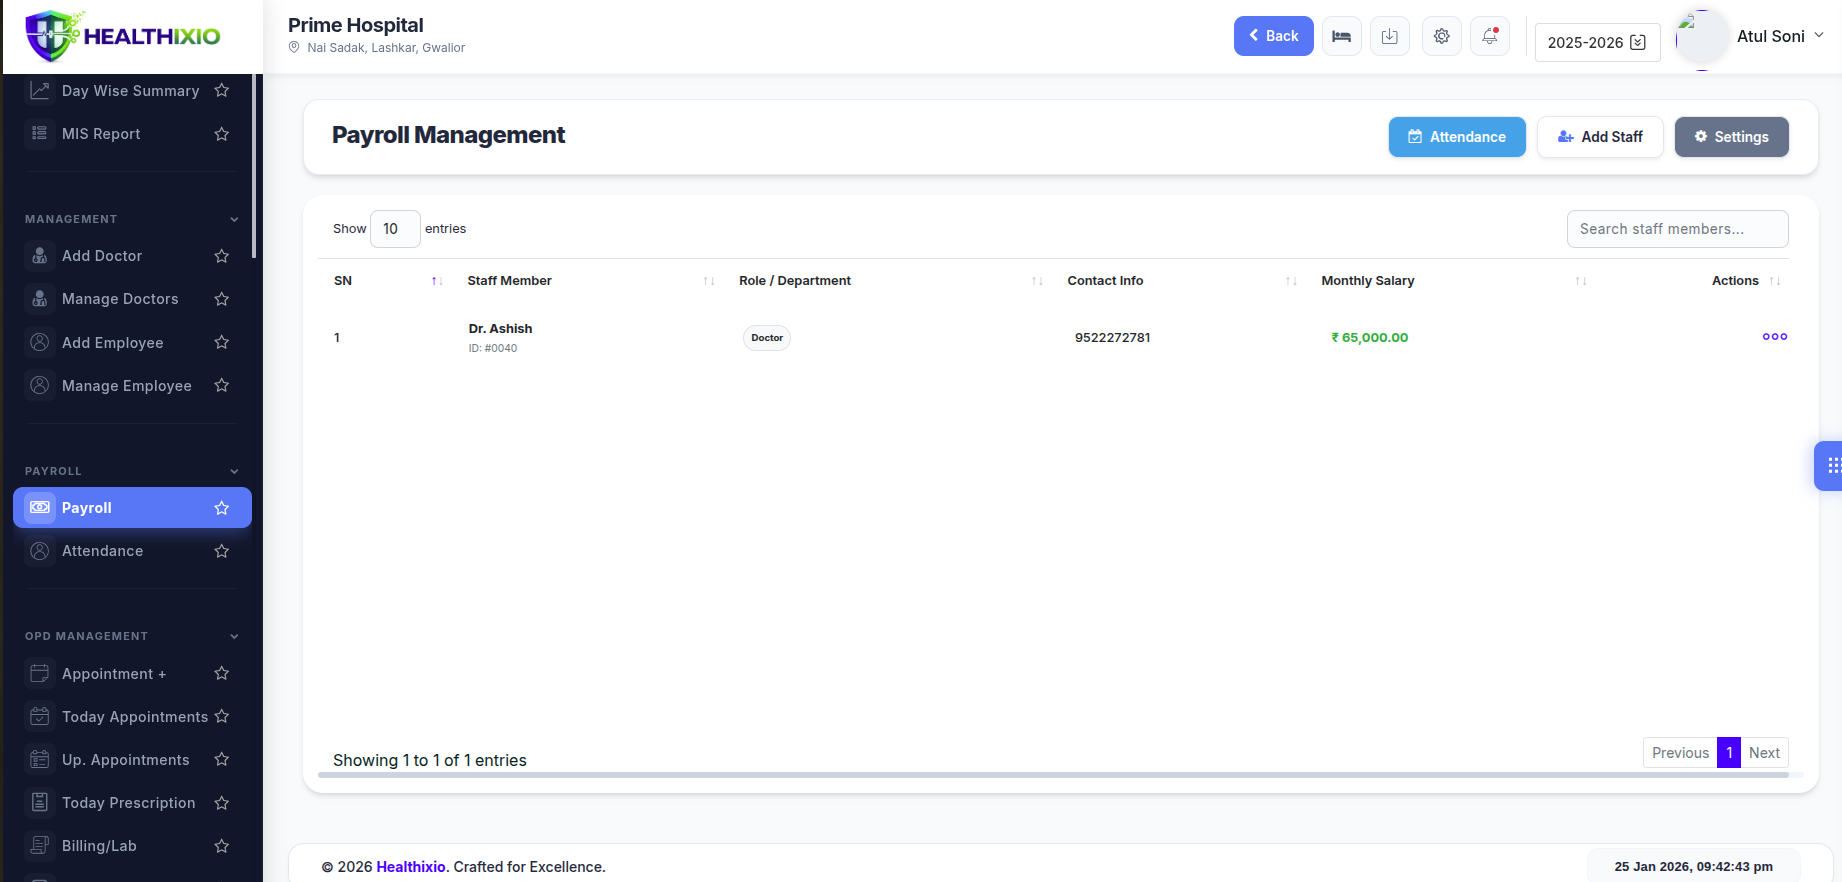The width and height of the screenshot is (1842, 882).
Task: Click the gray Settings button
Action: pos(1731,137)
